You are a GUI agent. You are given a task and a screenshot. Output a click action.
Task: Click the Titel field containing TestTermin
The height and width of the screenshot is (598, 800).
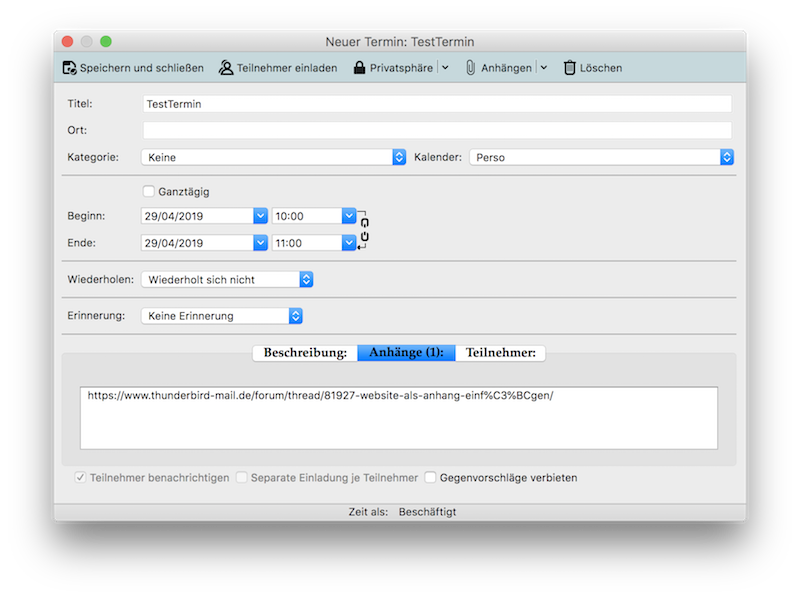437,104
